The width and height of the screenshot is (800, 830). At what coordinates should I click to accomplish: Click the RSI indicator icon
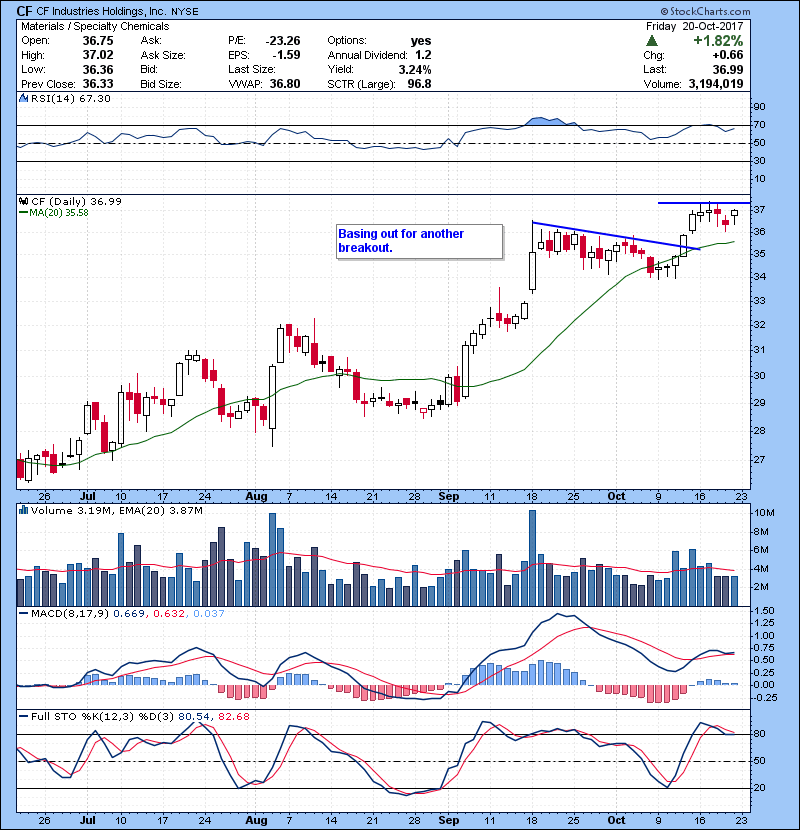click(x=23, y=98)
